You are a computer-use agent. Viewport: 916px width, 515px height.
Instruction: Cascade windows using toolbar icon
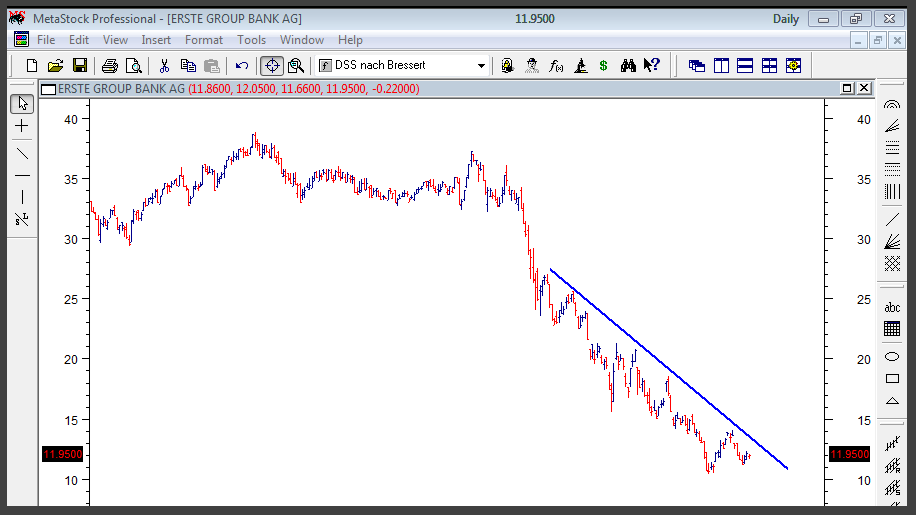pyautogui.click(x=696, y=65)
